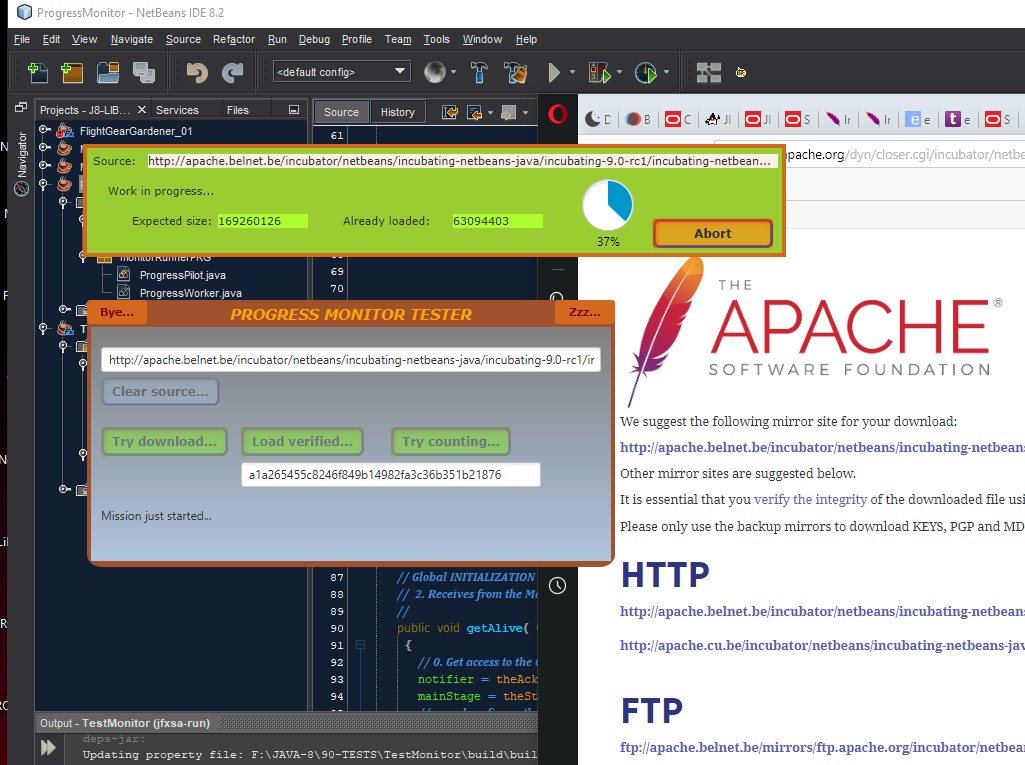
Task: Click the Undo arrow in toolbar
Action: [197, 72]
